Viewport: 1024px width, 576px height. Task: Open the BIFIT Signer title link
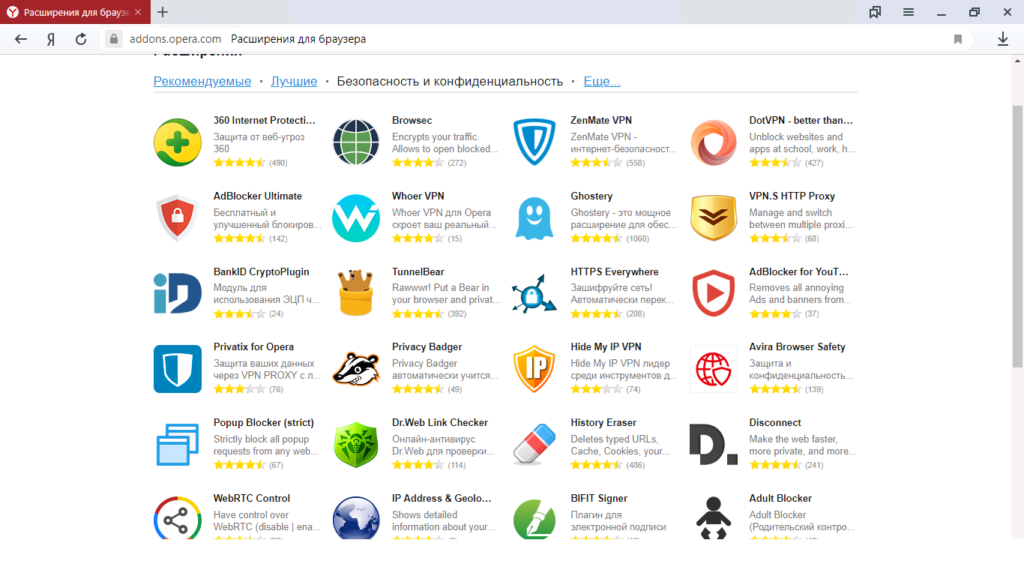coord(599,498)
